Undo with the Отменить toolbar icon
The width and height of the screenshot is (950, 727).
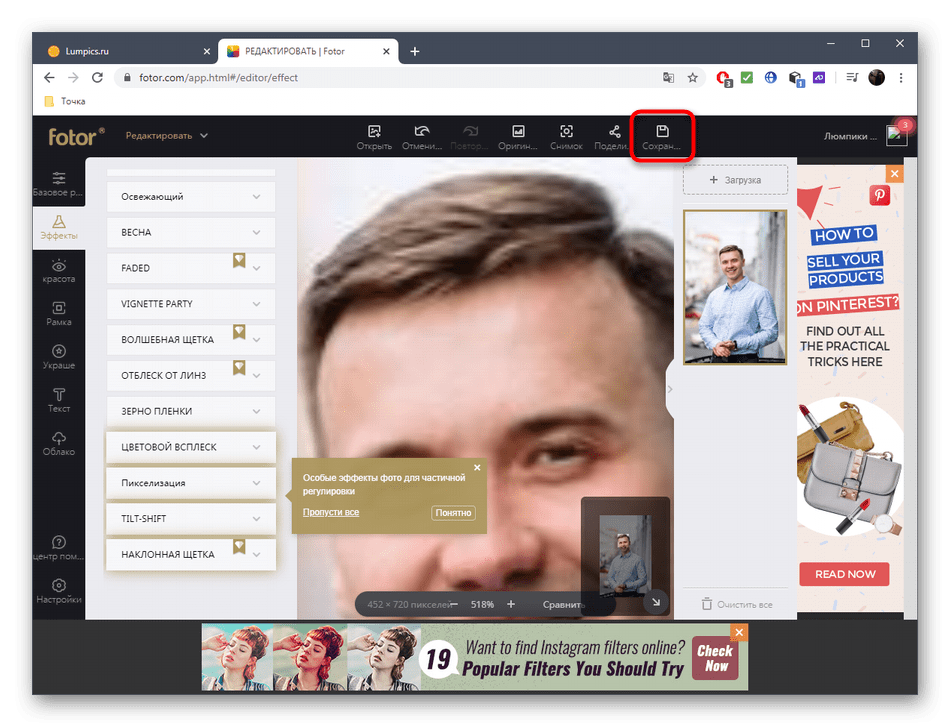click(x=422, y=138)
